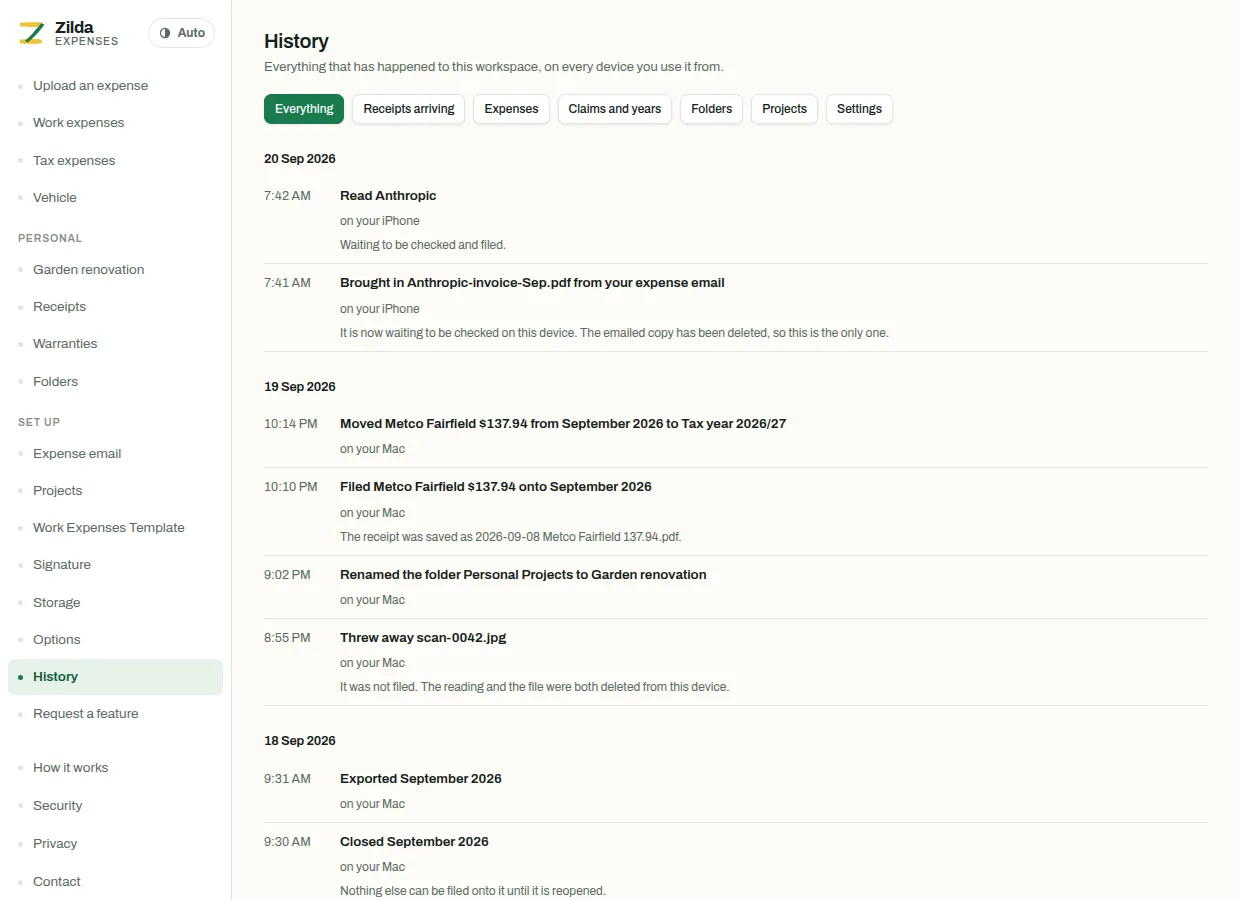The height and width of the screenshot is (900, 1240).
Task: Click the 'Exported September 2026' entry
Action: click(x=421, y=779)
